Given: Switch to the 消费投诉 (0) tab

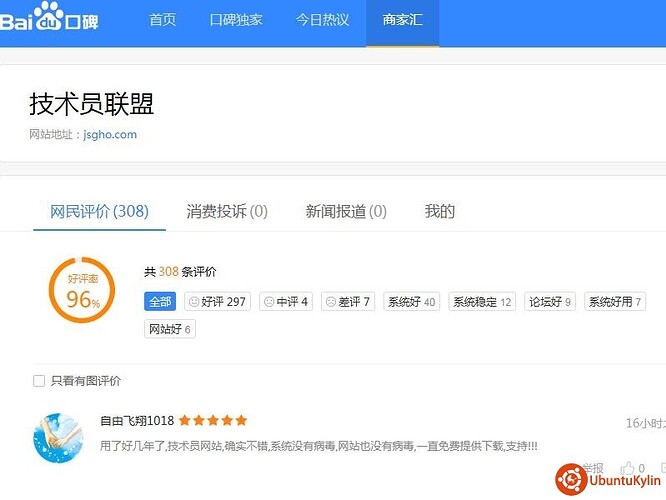Looking at the screenshot, I should (x=227, y=211).
